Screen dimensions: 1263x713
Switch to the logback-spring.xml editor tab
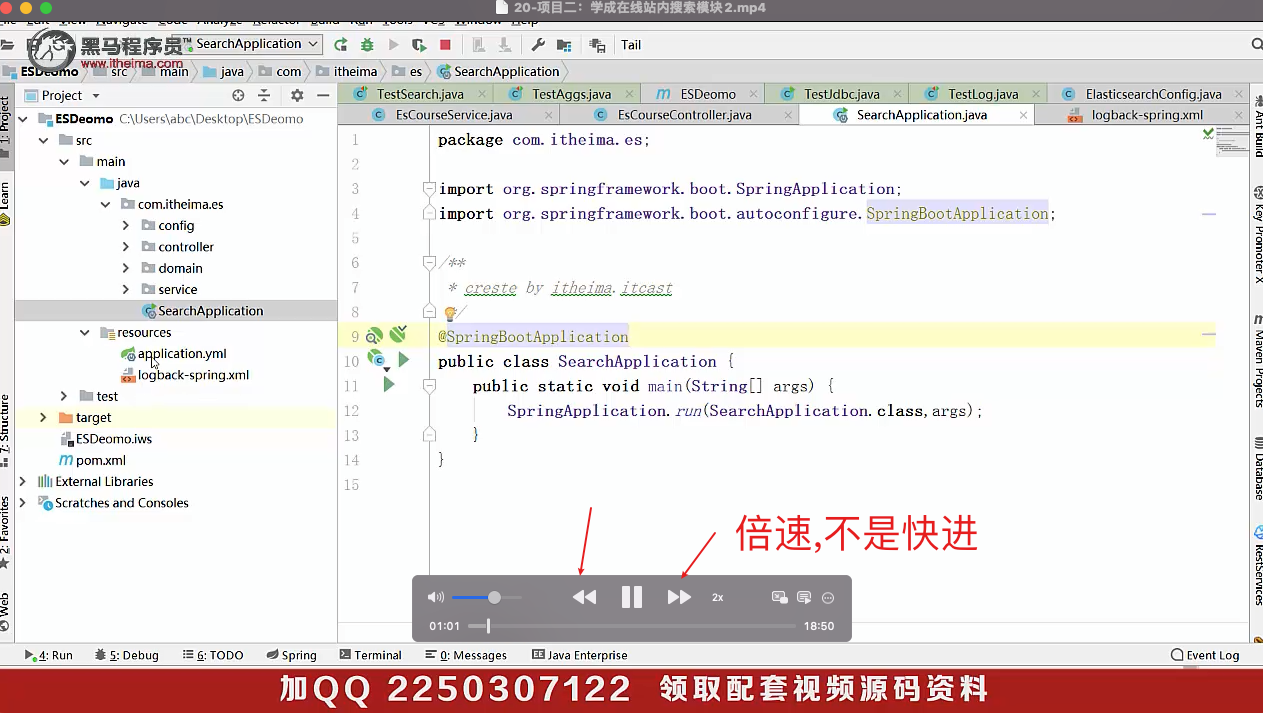1146,115
